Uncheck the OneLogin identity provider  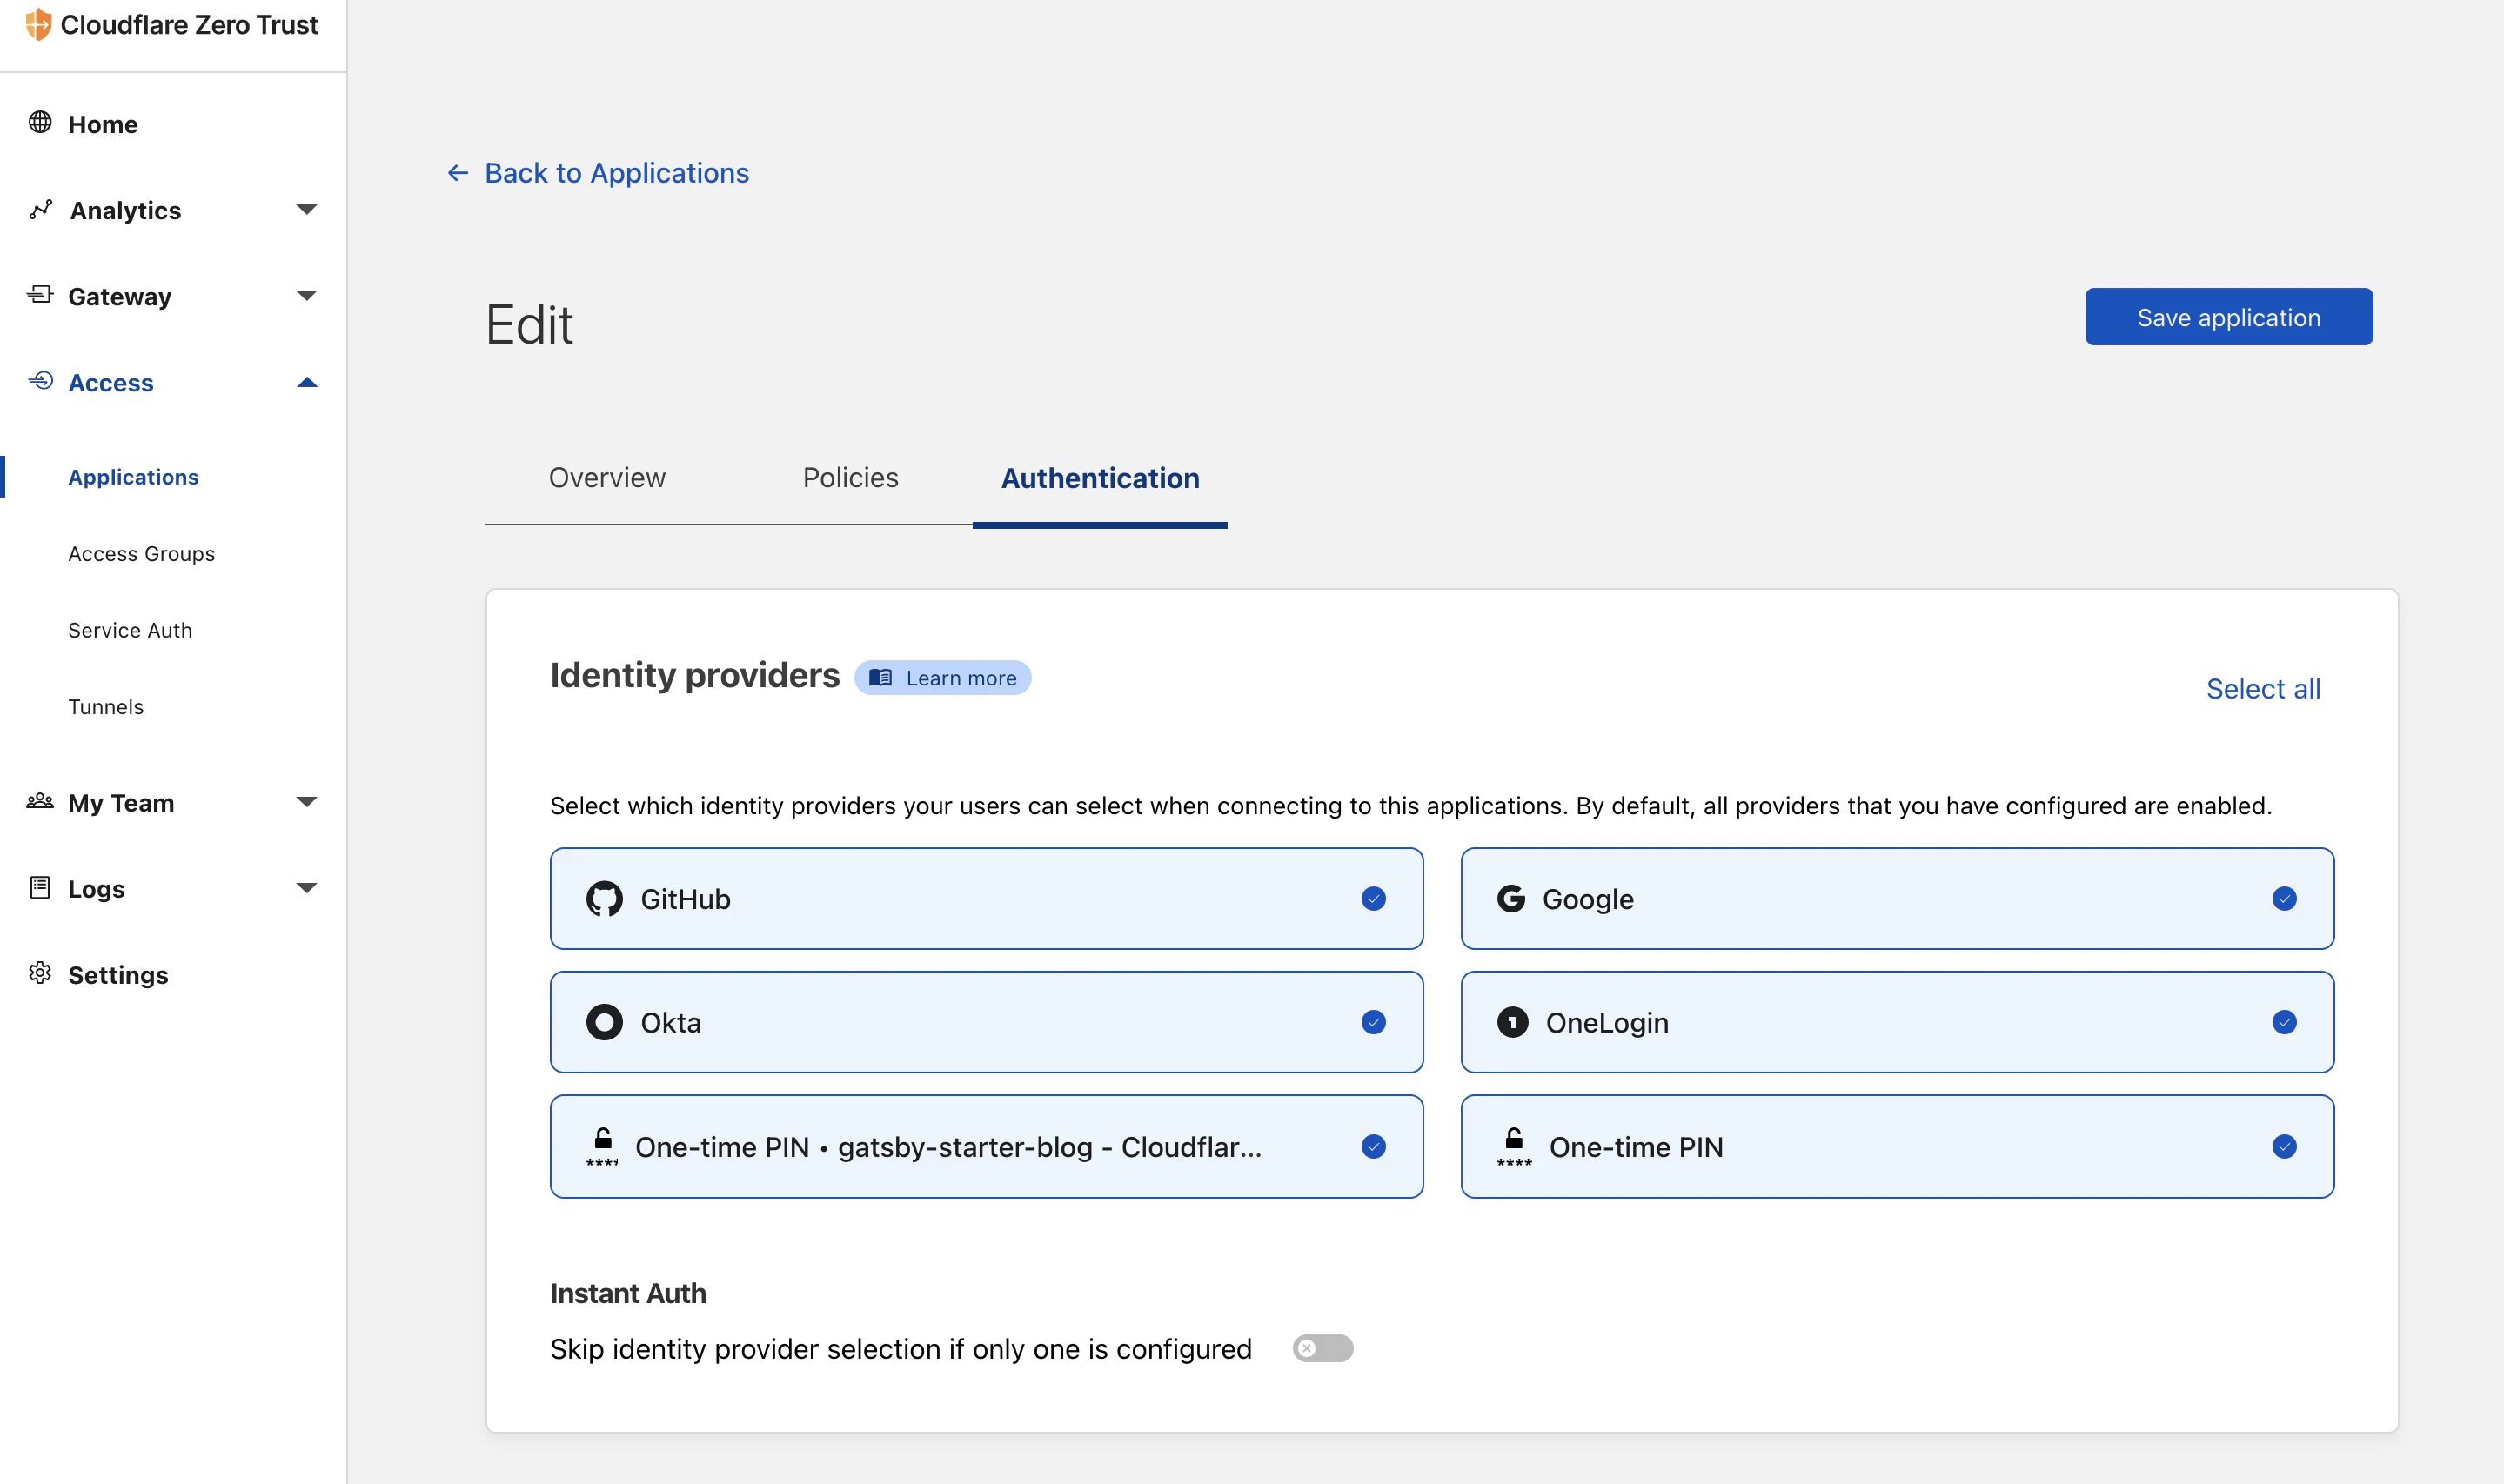tap(2284, 1022)
